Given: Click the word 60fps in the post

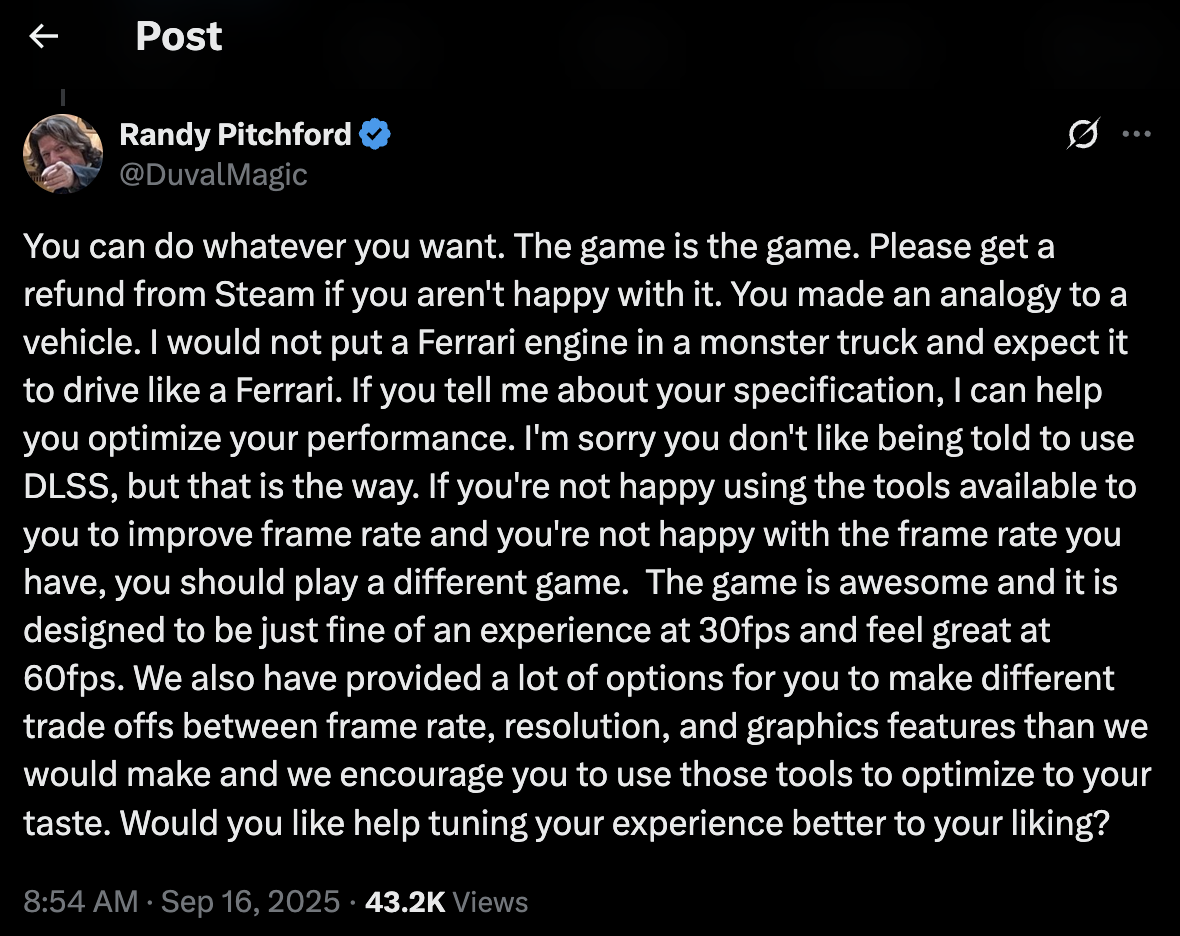Looking at the screenshot, I should click(71, 679).
